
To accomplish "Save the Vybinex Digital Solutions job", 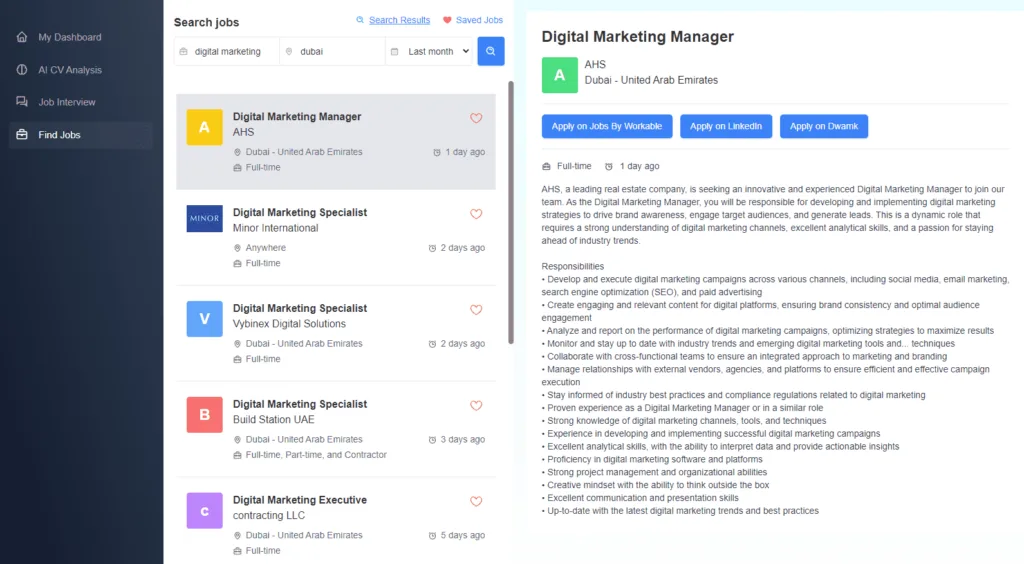I will (476, 310).
